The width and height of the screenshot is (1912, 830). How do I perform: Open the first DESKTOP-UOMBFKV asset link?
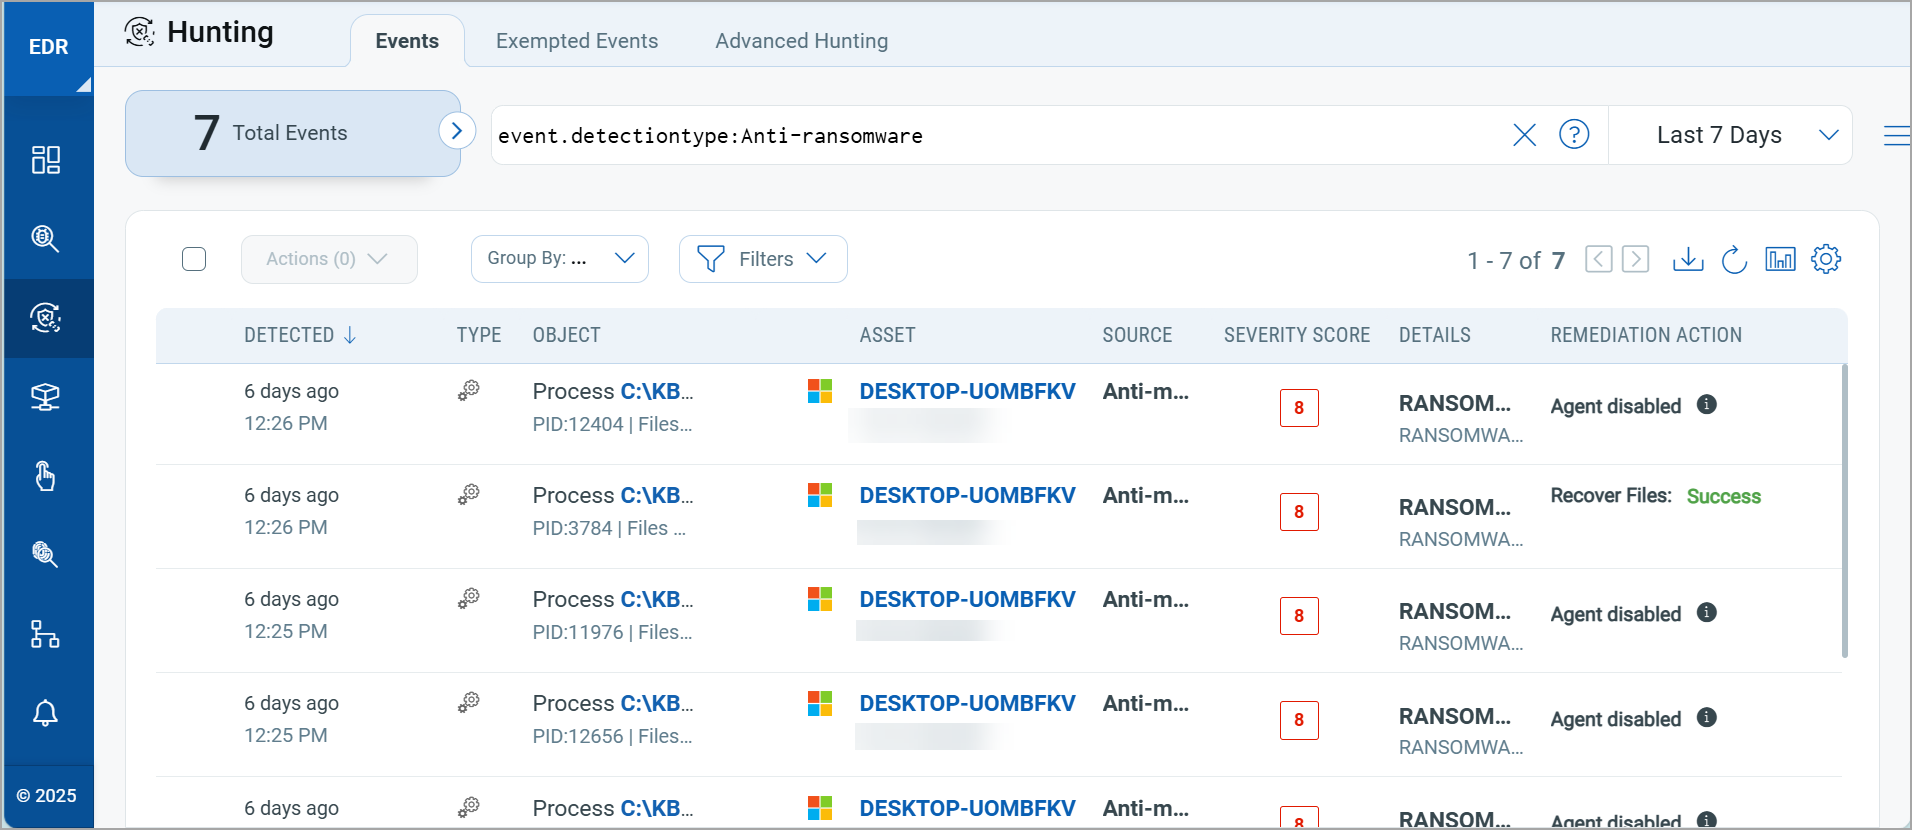[967, 391]
